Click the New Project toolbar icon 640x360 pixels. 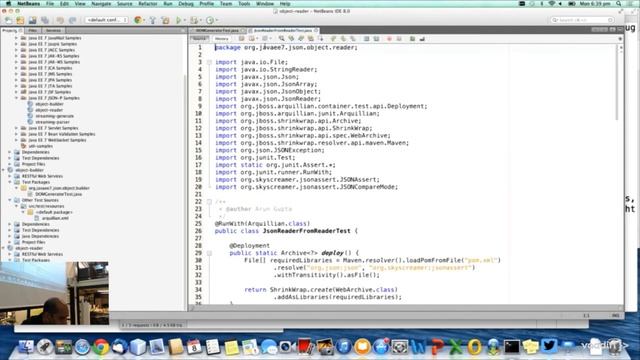[20, 20]
